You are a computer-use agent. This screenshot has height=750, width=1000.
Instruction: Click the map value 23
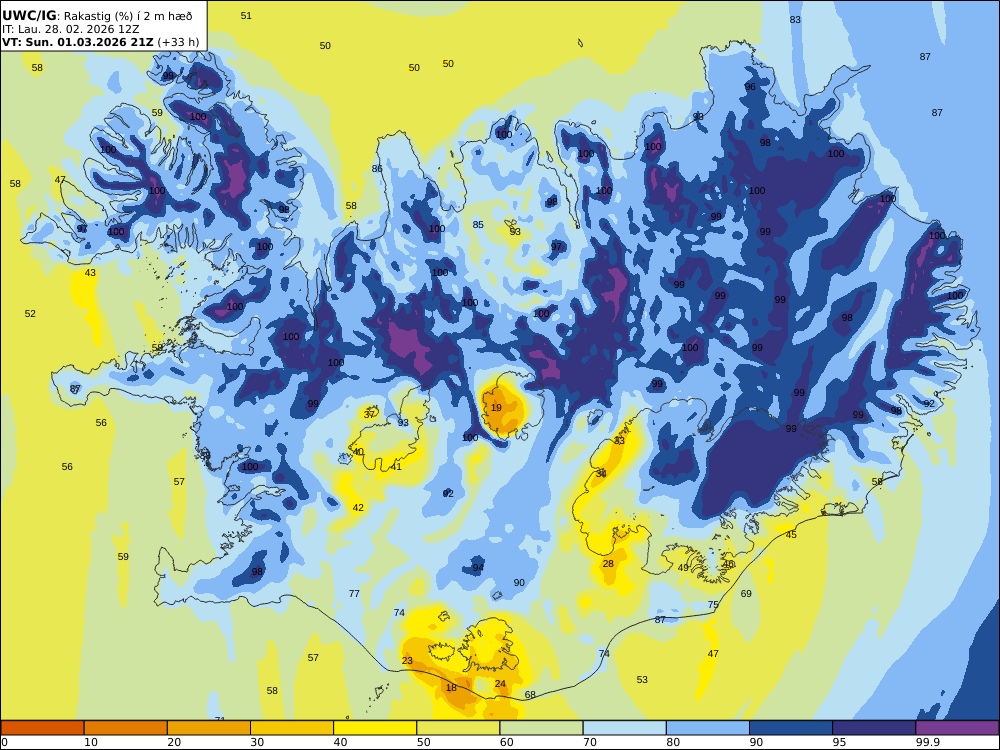click(x=407, y=661)
